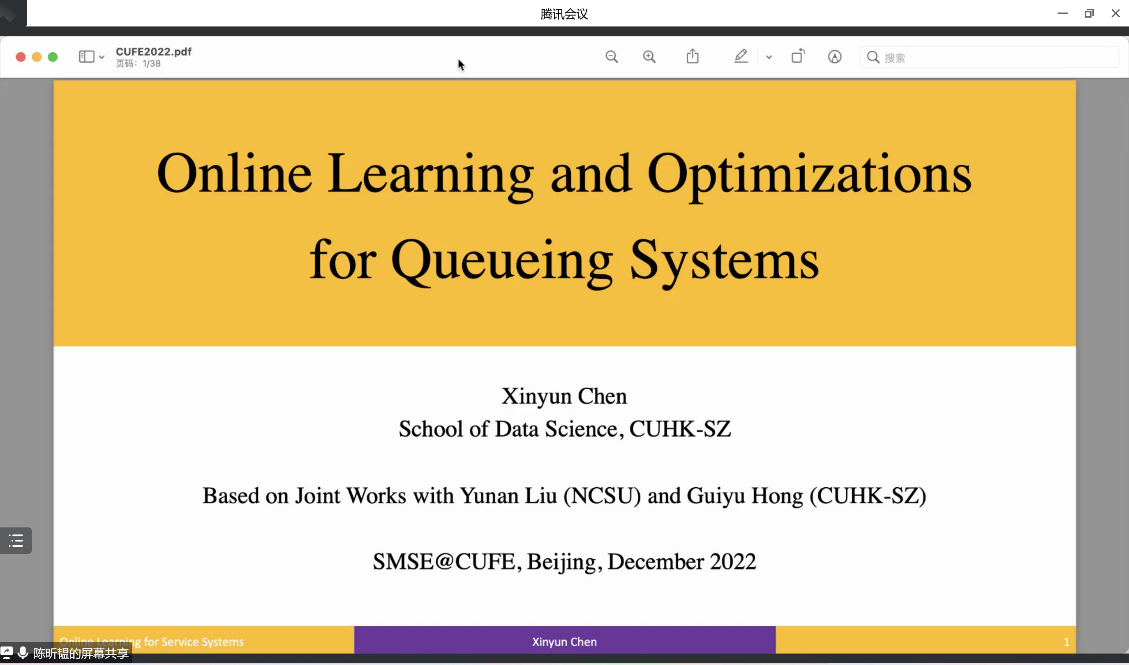
Task: Restore the 腾讯会议 meeting window size
Action: coord(1089,13)
